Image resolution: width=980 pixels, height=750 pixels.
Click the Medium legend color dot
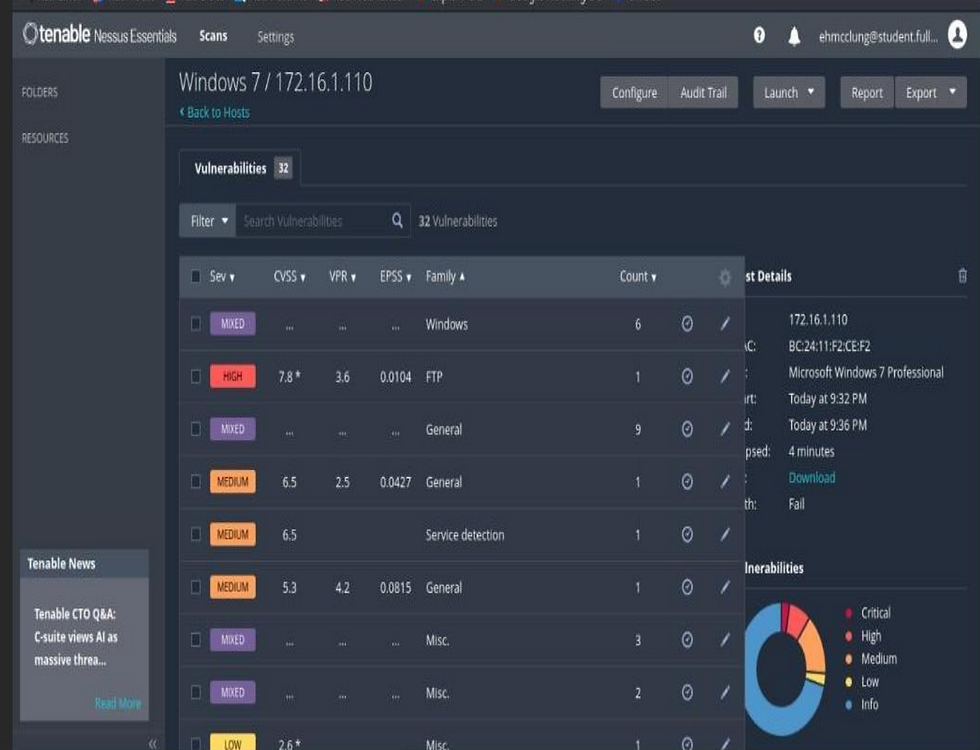[x=849, y=659]
